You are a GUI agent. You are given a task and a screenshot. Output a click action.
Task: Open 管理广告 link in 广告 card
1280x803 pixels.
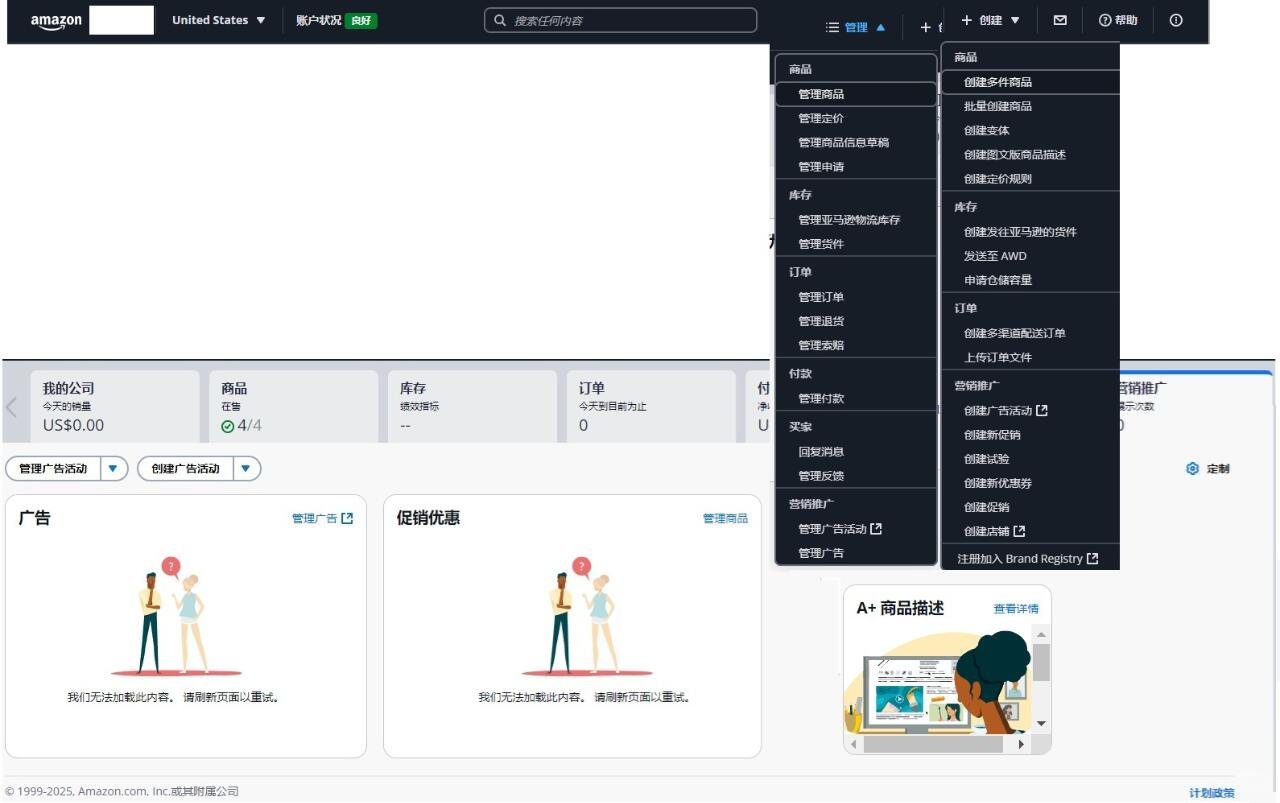tap(322, 518)
